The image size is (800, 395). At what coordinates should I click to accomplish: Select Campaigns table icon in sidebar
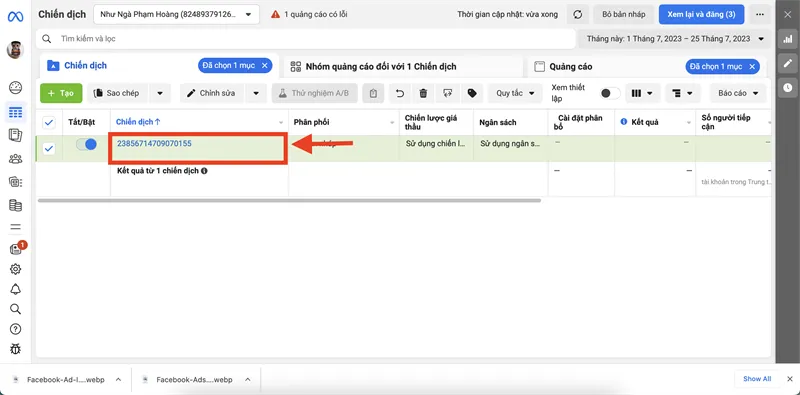coord(15,112)
